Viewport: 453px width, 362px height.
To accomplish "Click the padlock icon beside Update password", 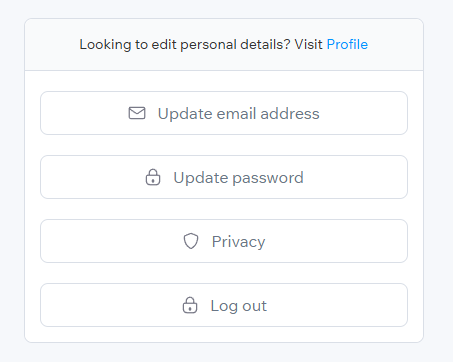I will [x=153, y=177].
